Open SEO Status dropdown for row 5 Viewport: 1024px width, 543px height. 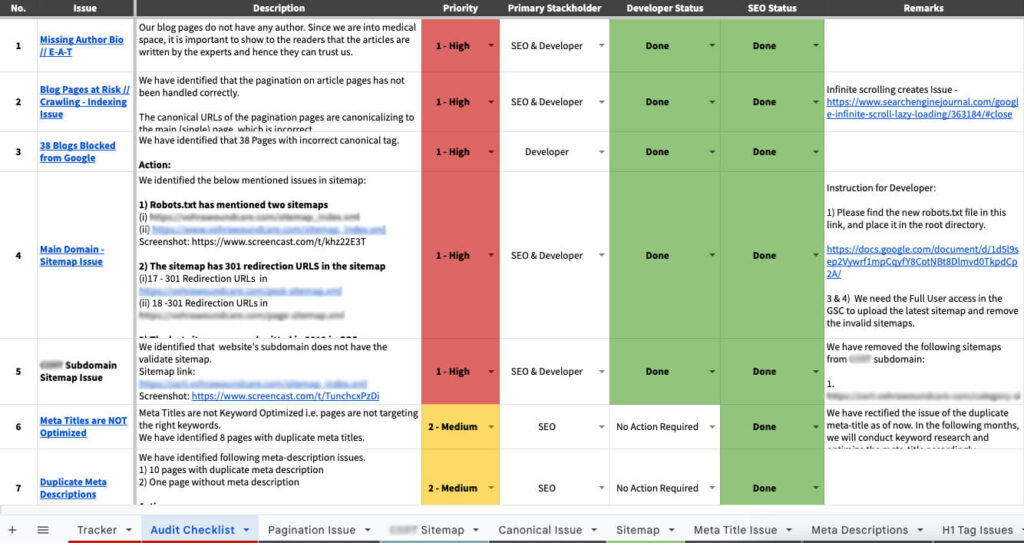[816, 371]
